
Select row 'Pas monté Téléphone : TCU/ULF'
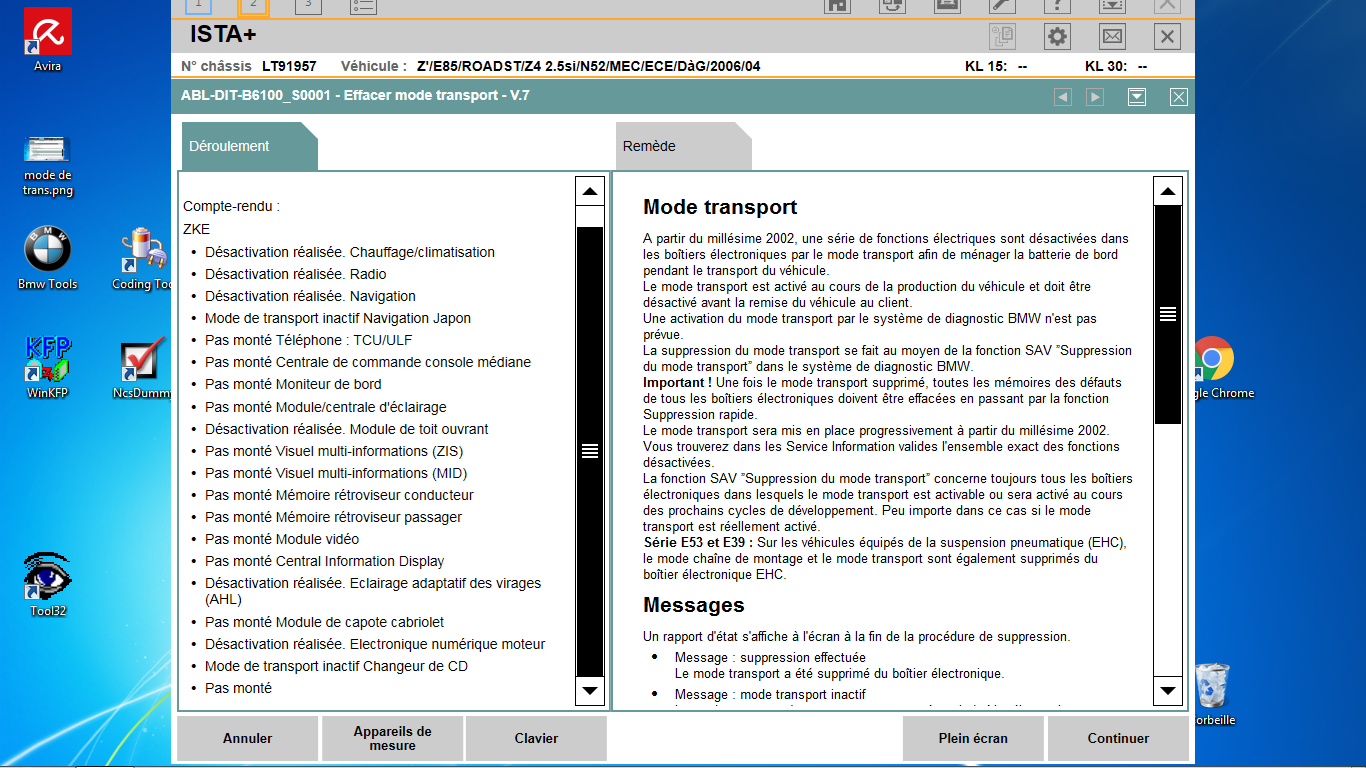tap(309, 340)
